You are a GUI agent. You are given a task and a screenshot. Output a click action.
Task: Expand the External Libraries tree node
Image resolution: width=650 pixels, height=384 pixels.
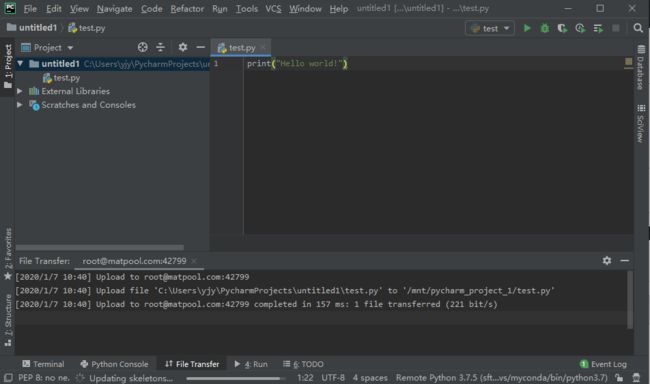pyautogui.click(x=19, y=91)
